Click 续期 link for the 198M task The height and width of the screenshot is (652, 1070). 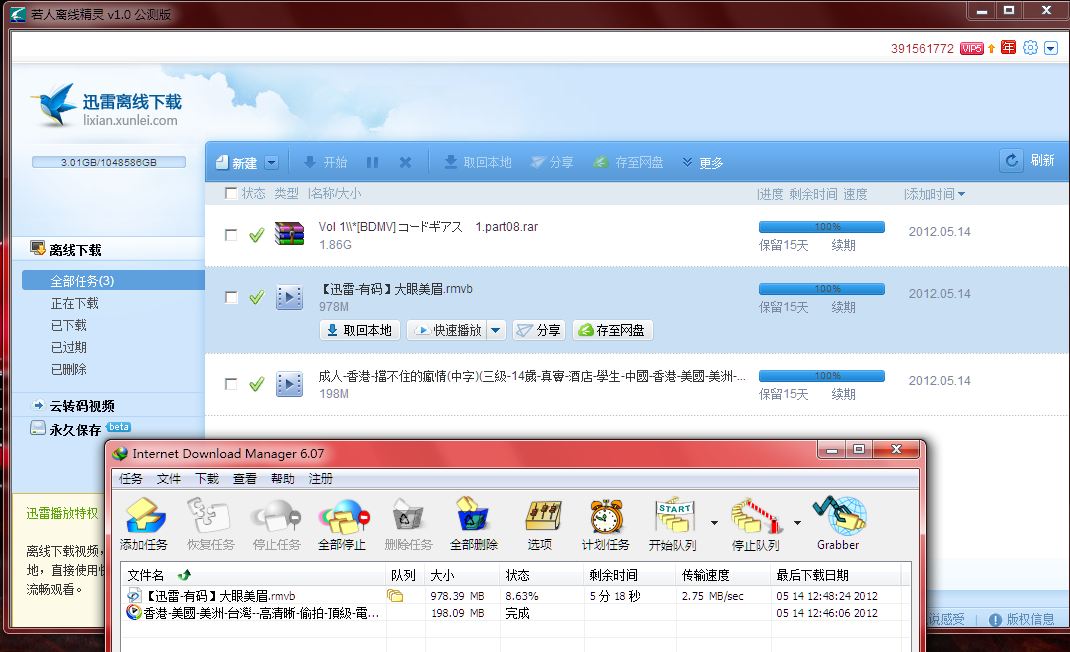(843, 394)
